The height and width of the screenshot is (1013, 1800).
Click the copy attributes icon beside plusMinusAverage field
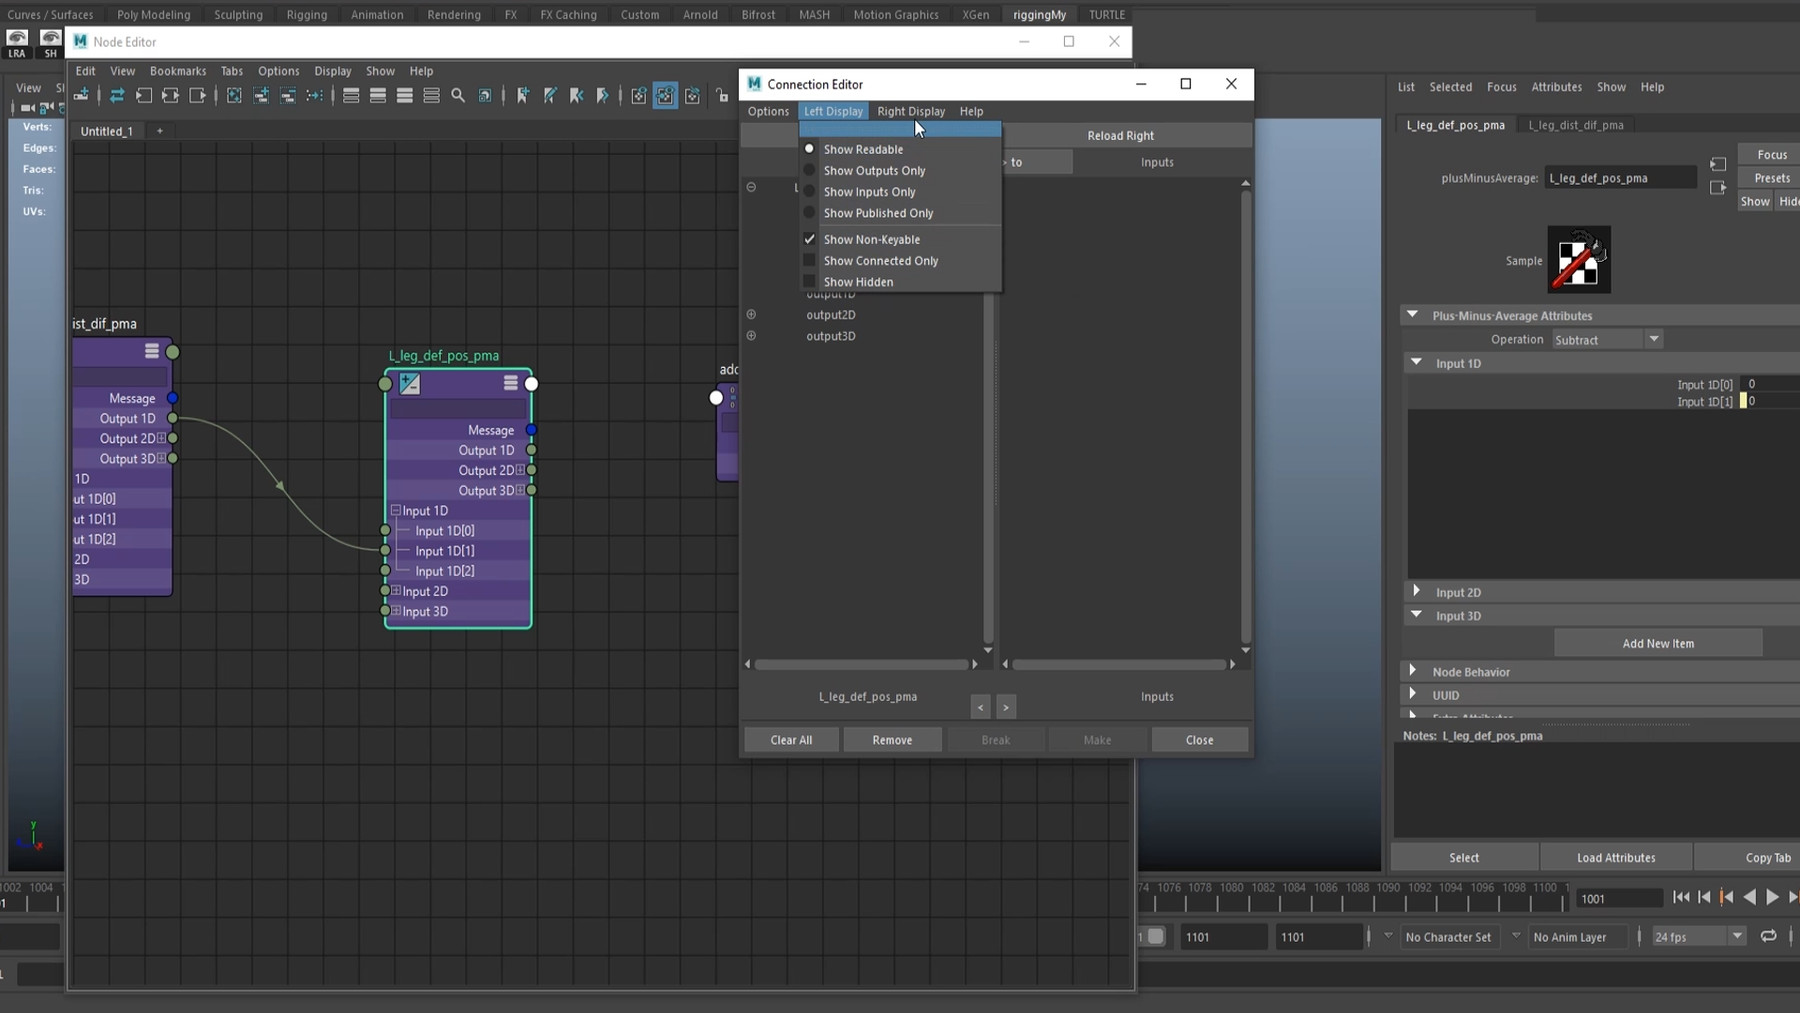click(x=1718, y=163)
